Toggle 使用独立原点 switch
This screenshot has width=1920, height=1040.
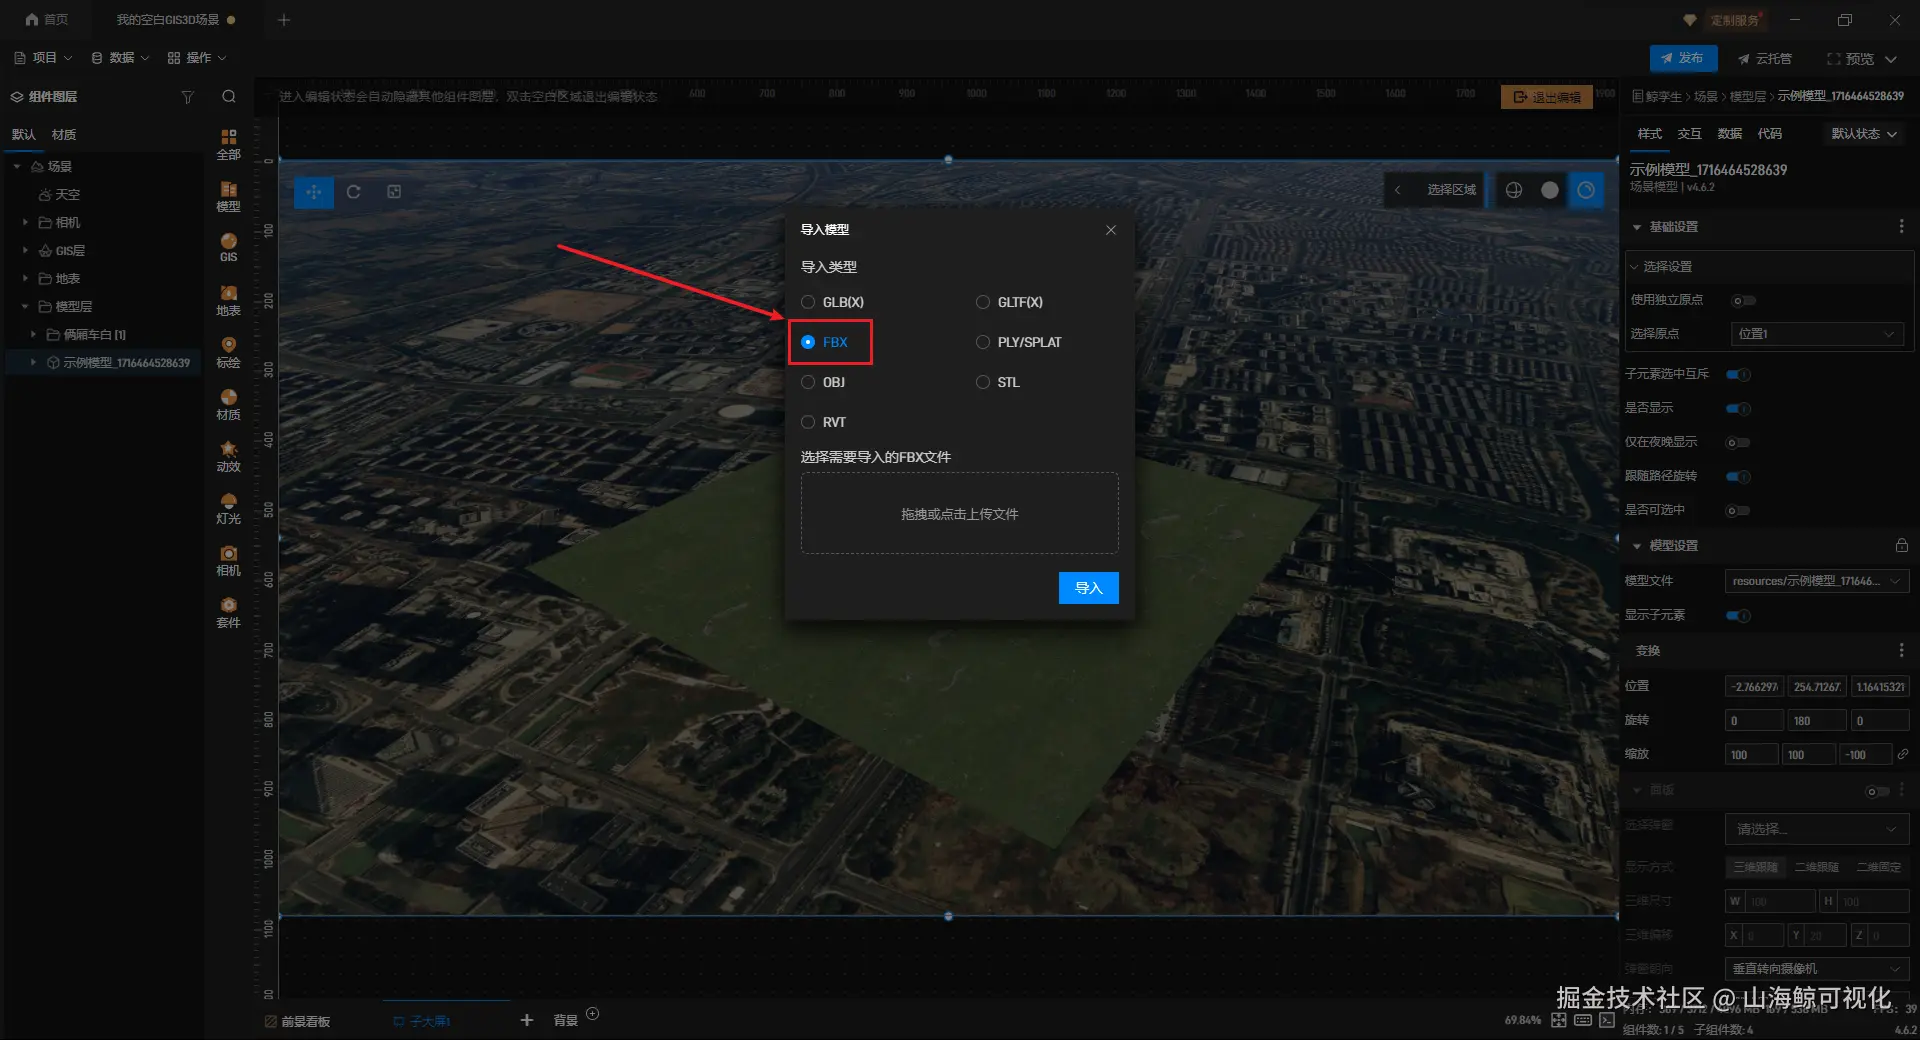tap(1743, 300)
